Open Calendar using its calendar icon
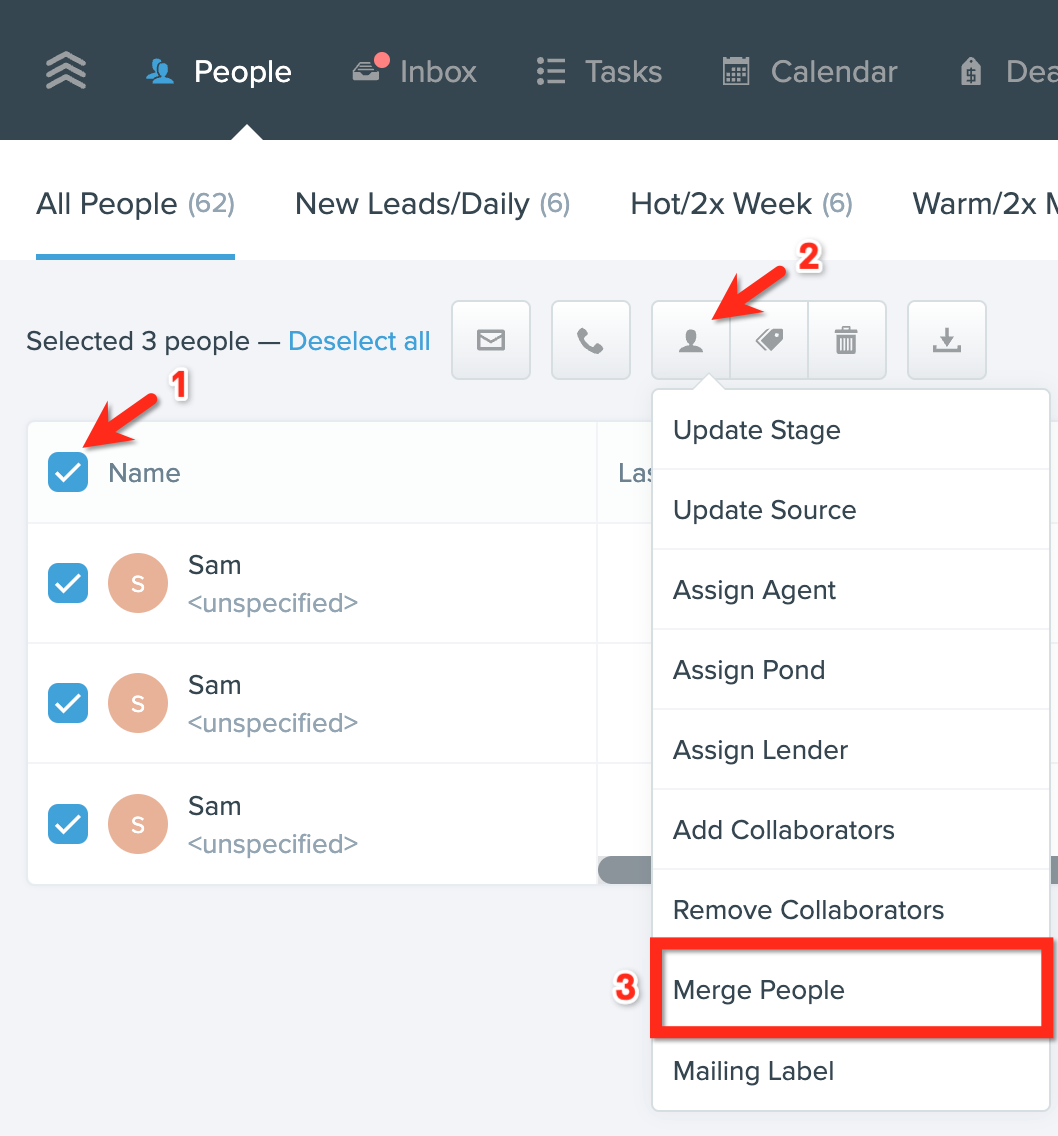The width and height of the screenshot is (1058, 1136). [x=736, y=70]
